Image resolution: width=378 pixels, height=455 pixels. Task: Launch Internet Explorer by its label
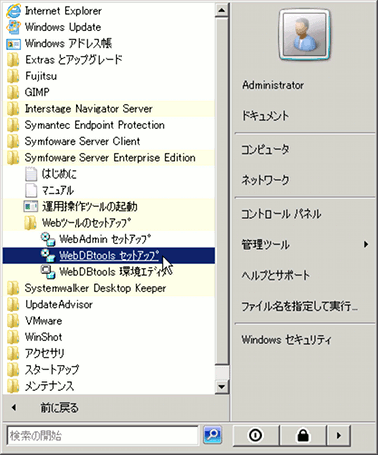[x=63, y=11]
